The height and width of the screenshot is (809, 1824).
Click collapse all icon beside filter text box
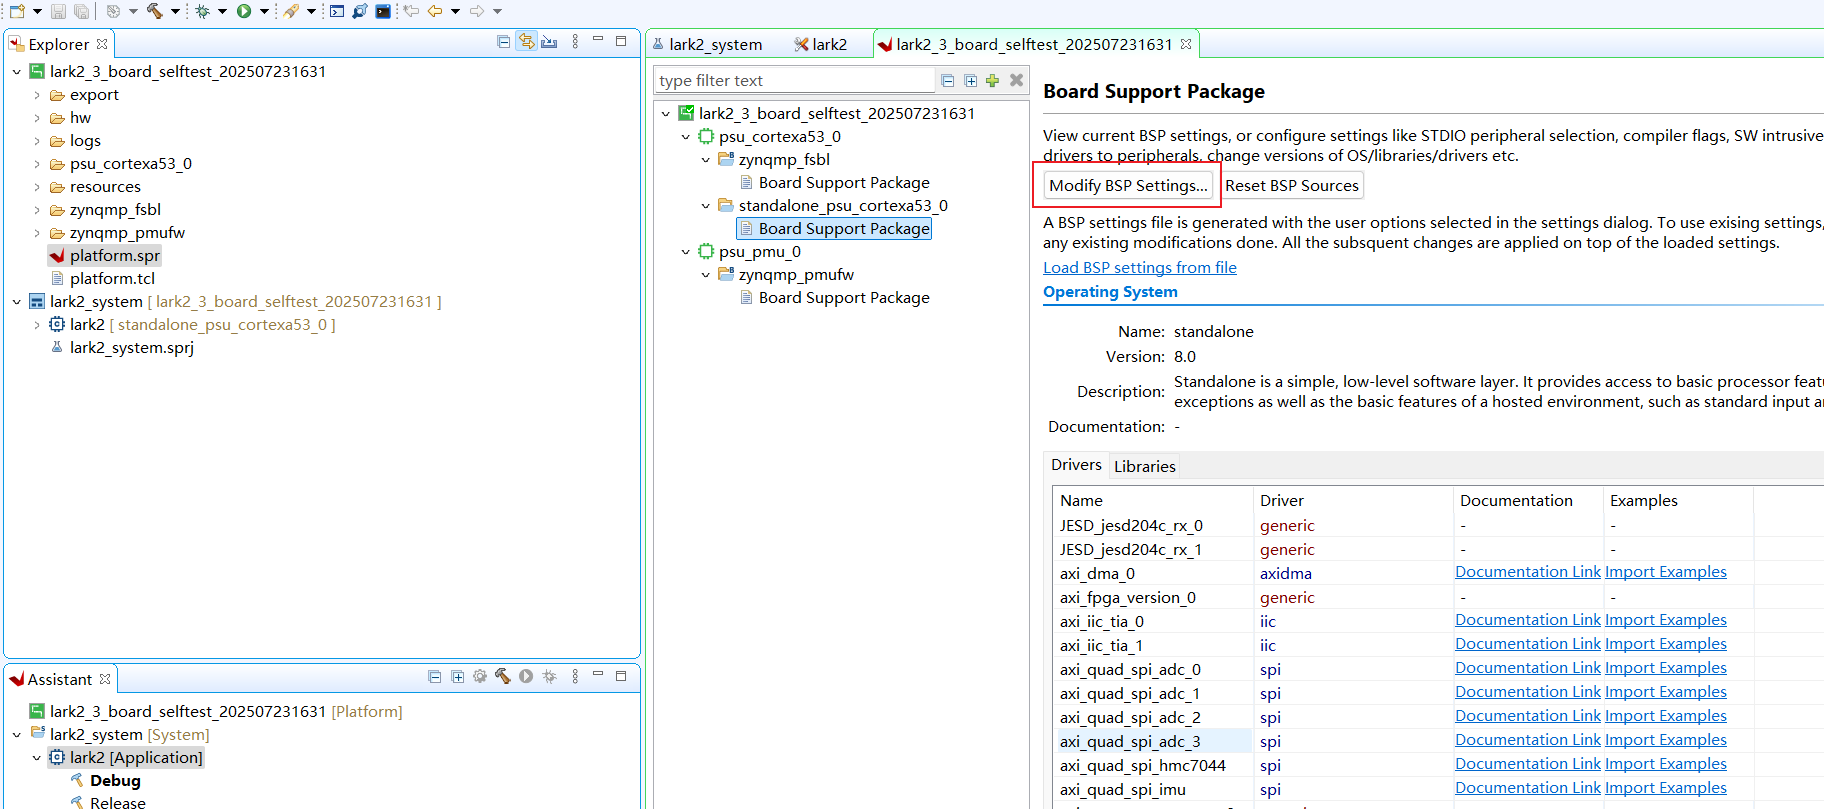[x=948, y=80]
